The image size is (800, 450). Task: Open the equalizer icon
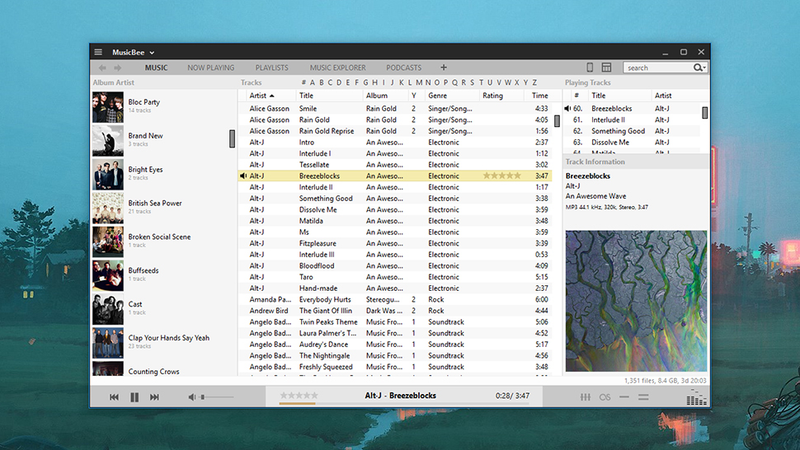click(x=585, y=397)
